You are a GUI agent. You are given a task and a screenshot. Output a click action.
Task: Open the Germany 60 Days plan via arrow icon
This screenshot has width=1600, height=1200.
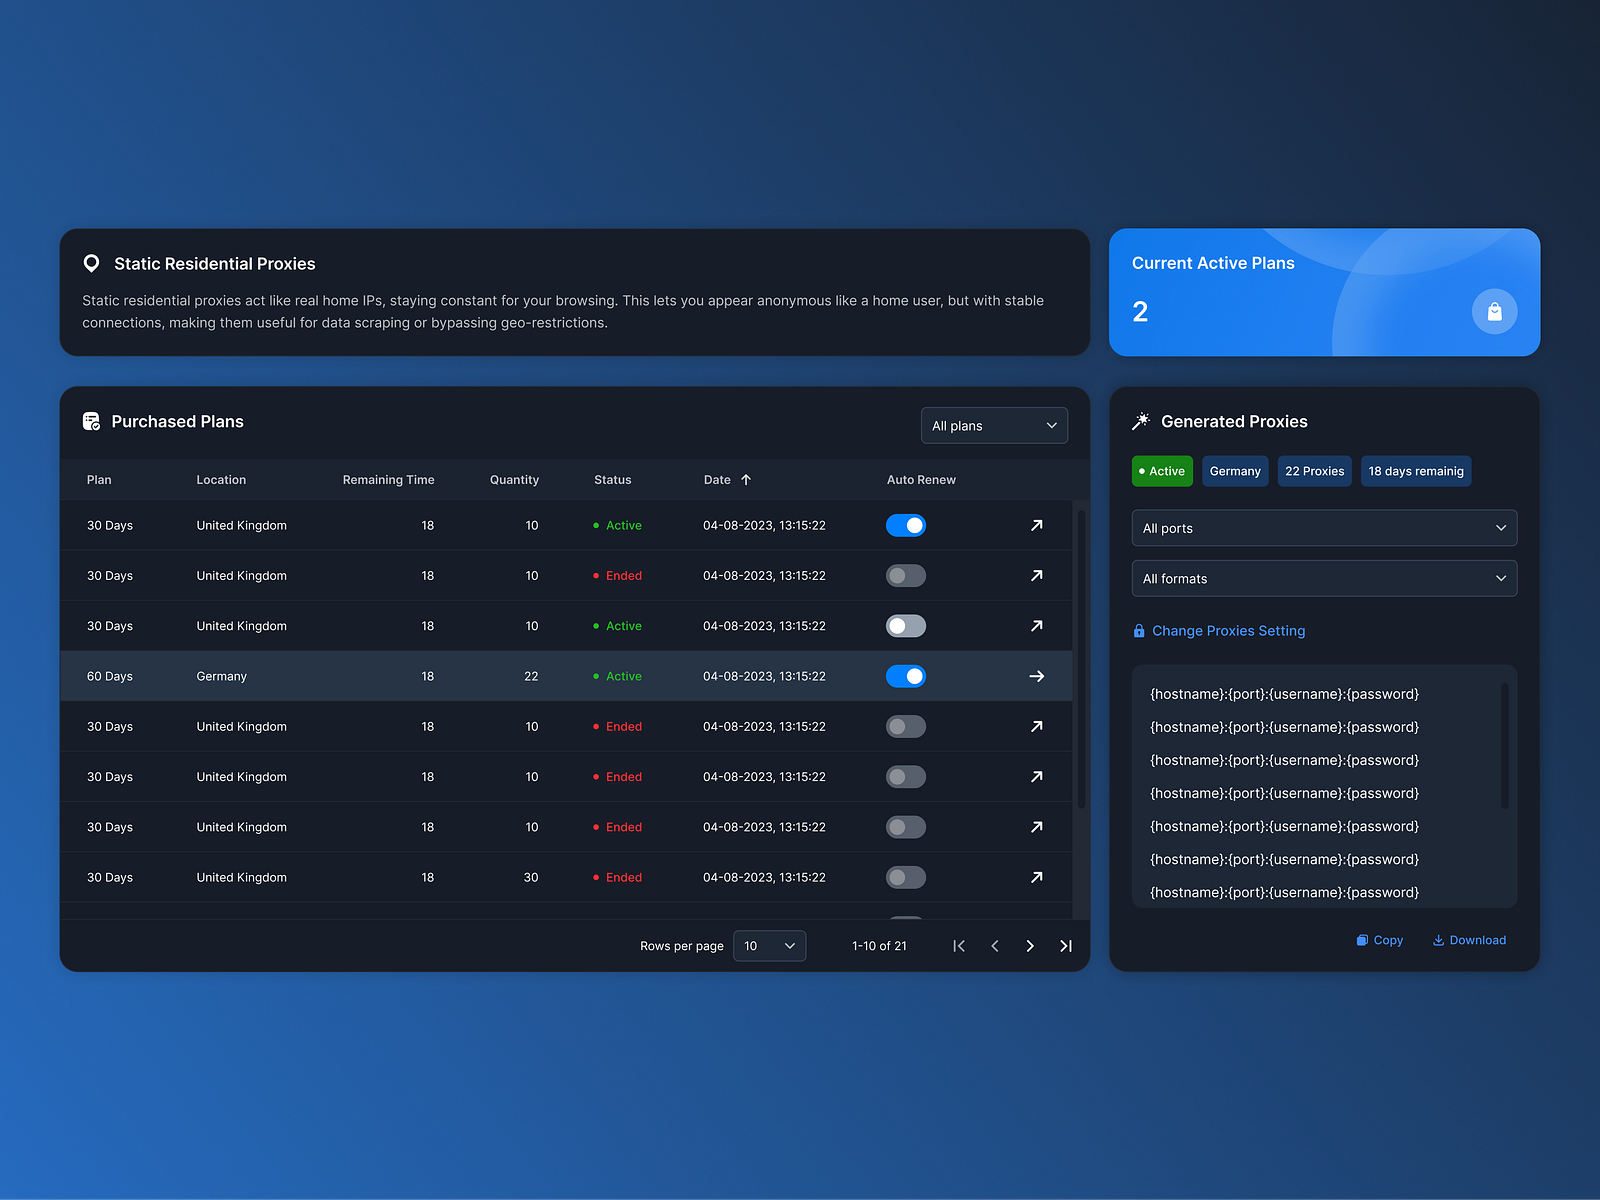1037,676
